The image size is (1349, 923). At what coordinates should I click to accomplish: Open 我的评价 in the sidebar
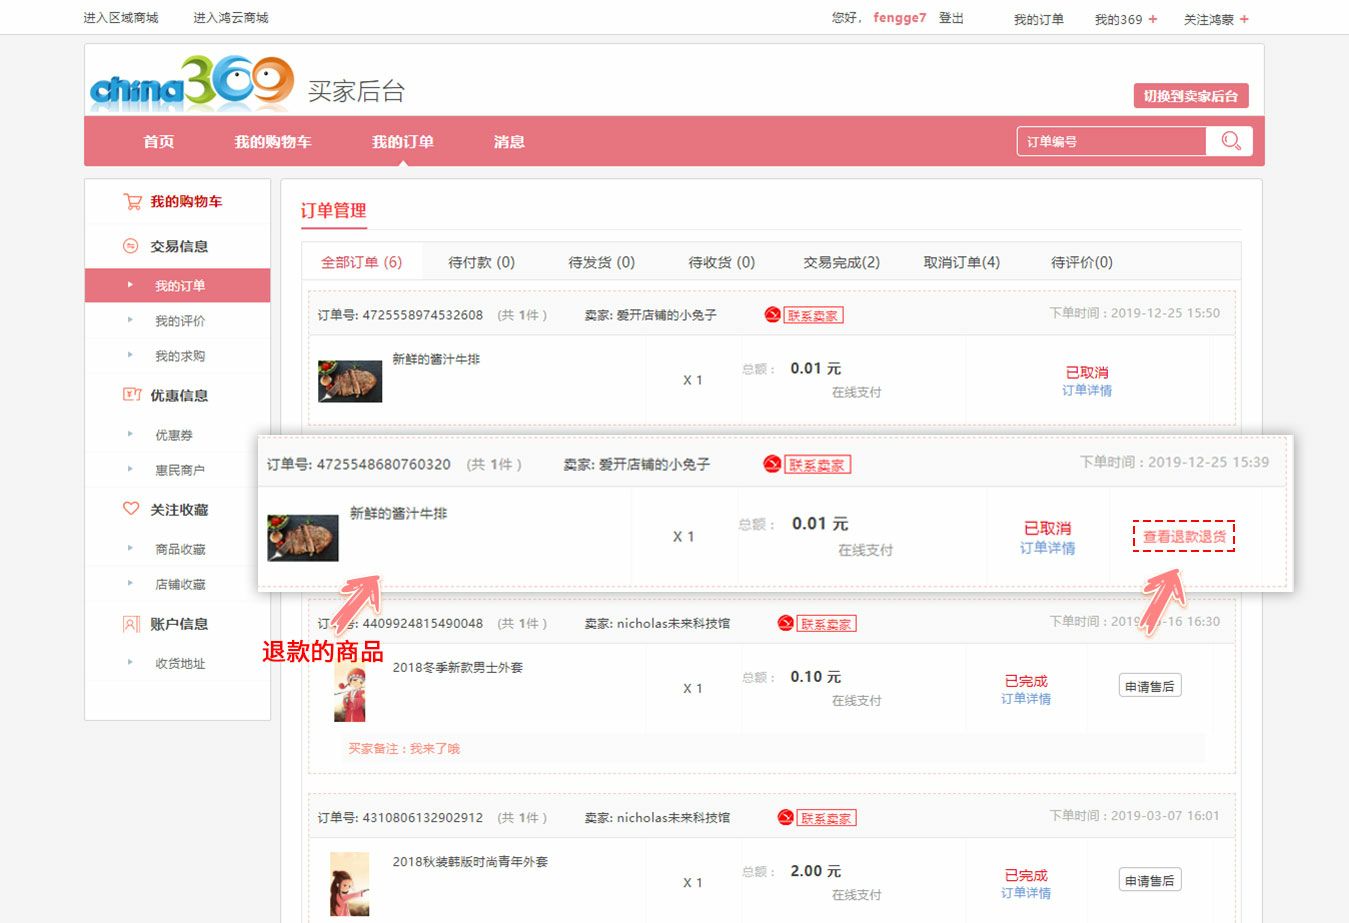click(x=180, y=321)
